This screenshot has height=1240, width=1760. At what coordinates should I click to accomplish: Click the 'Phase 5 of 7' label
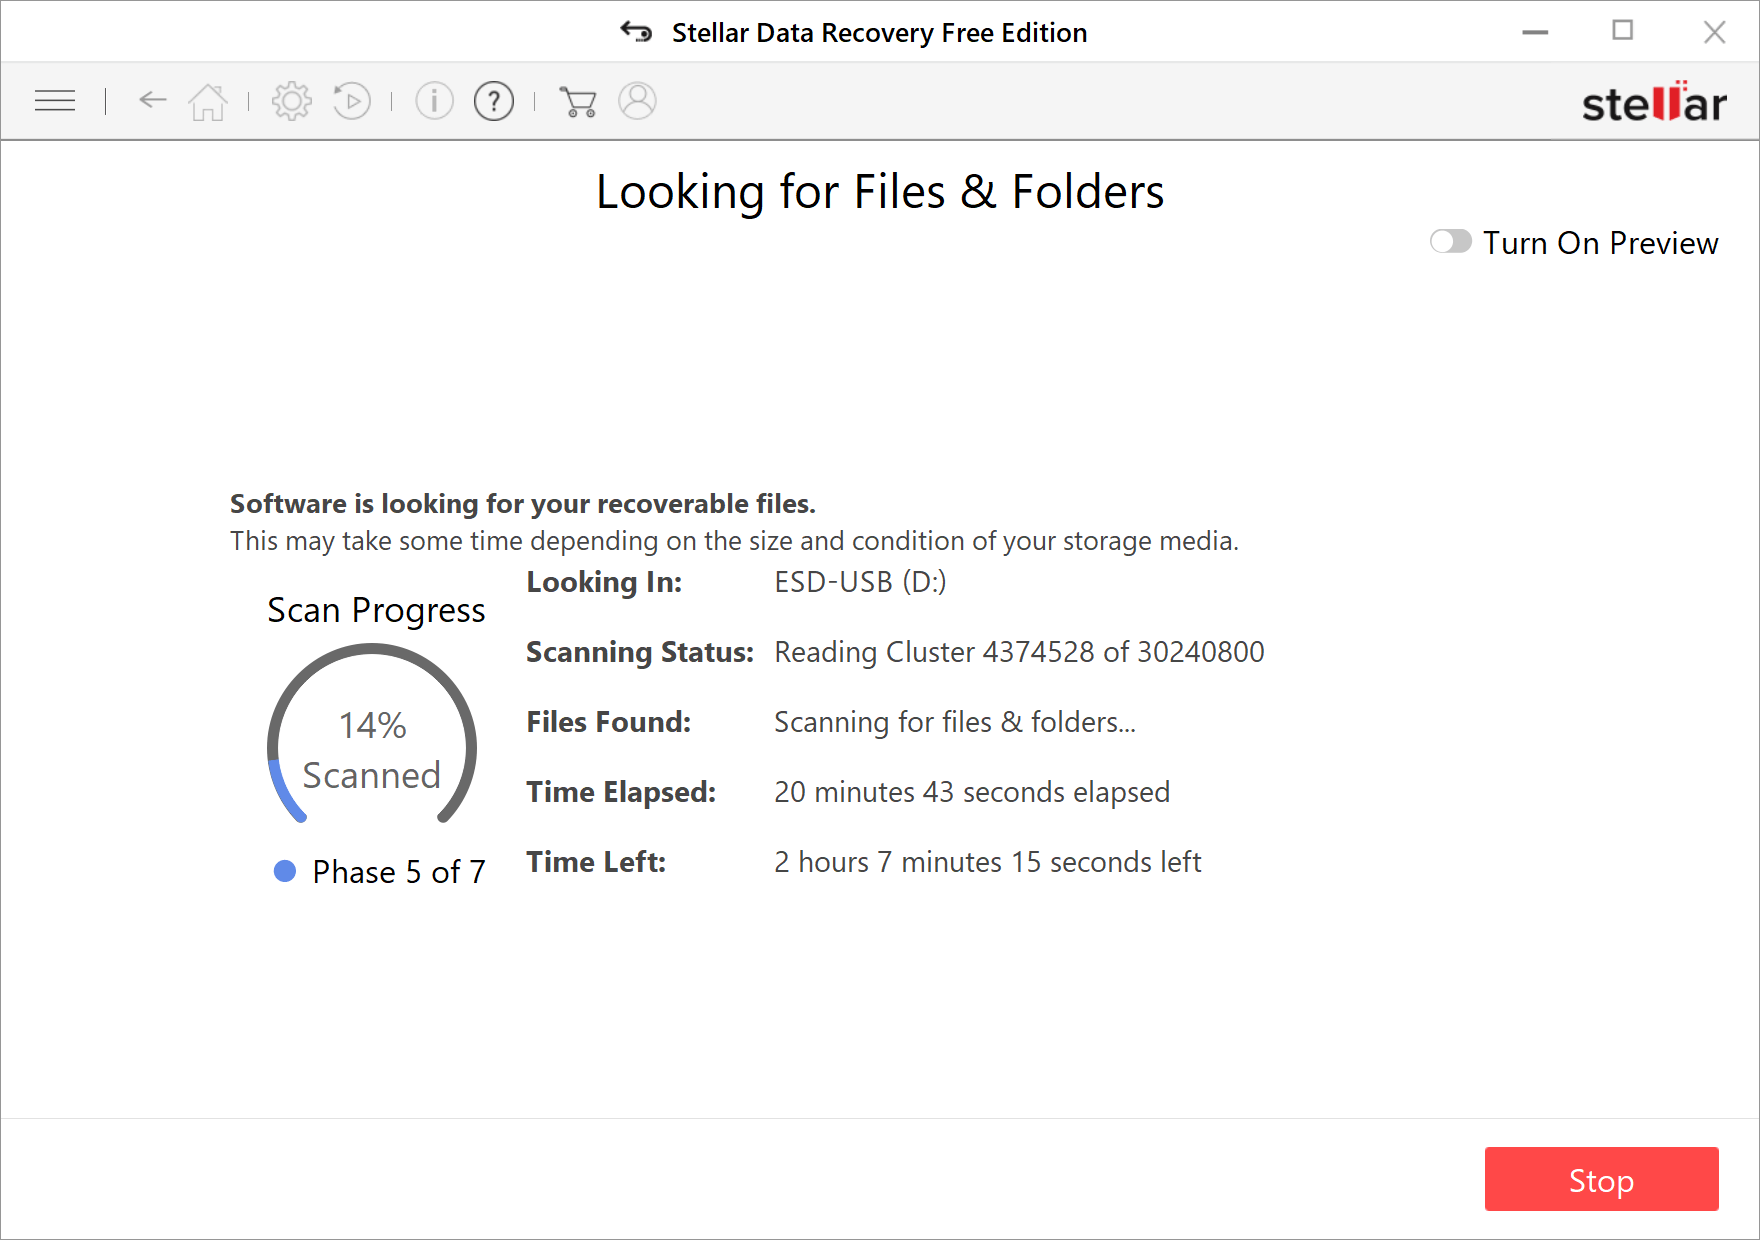399,872
